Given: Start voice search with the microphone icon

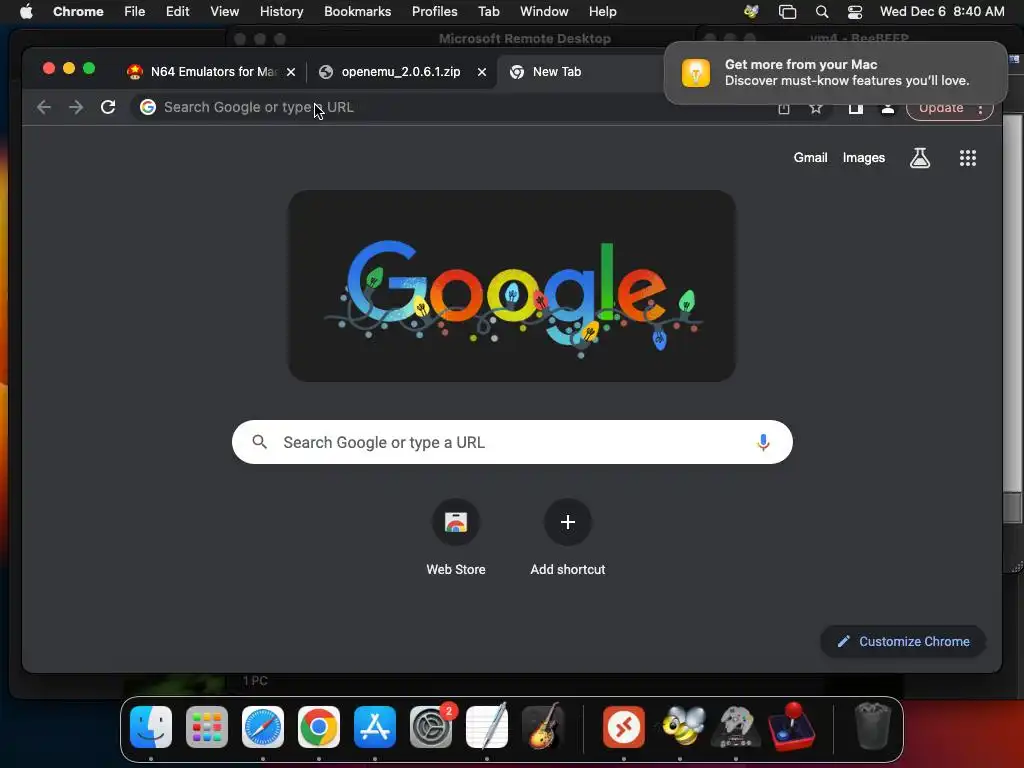Looking at the screenshot, I should pyautogui.click(x=762, y=442).
